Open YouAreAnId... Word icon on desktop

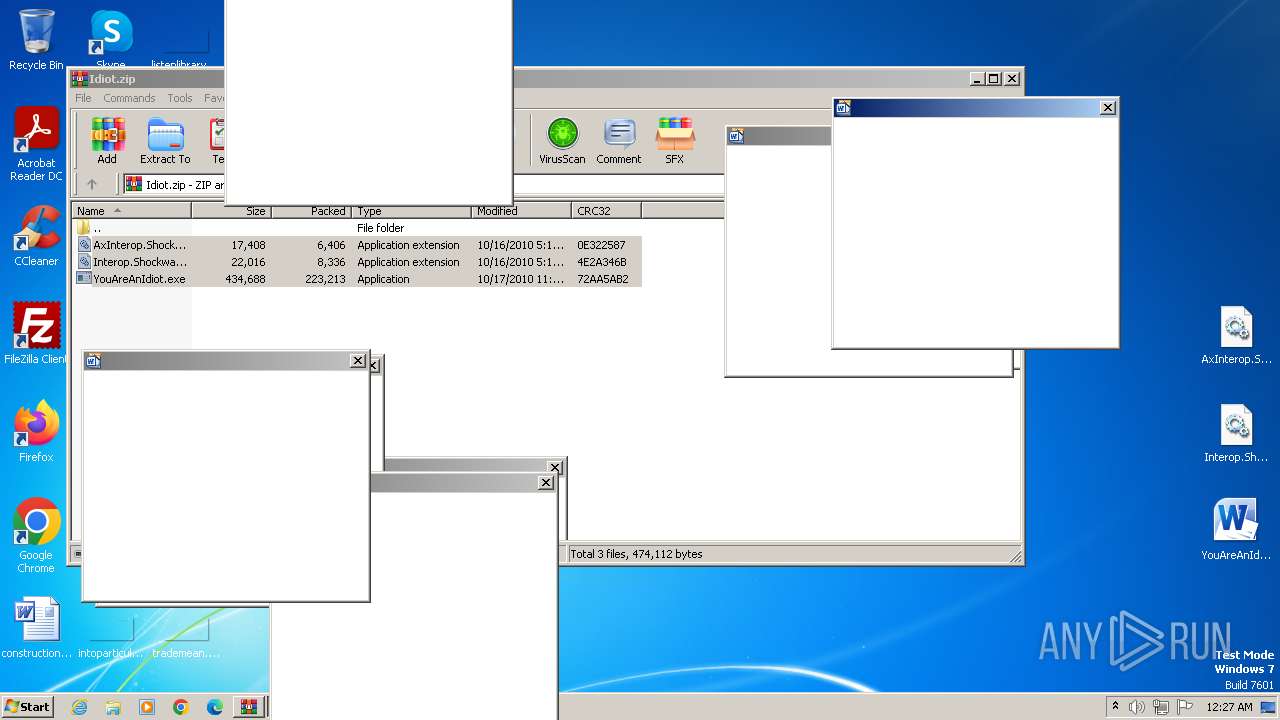1237,530
